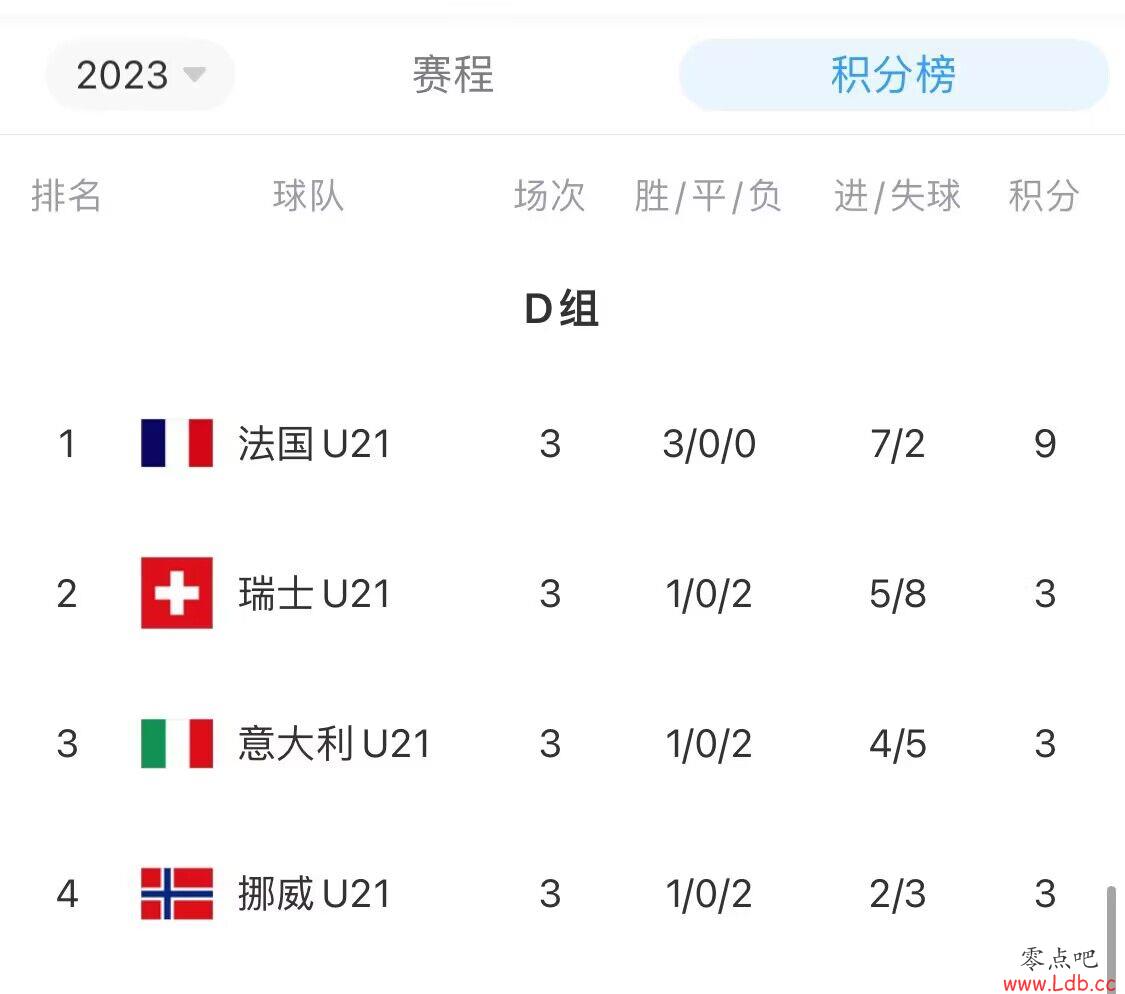Image resolution: width=1125 pixels, height=994 pixels.
Task: Click the 排名 column header
Action: pyautogui.click(x=66, y=195)
